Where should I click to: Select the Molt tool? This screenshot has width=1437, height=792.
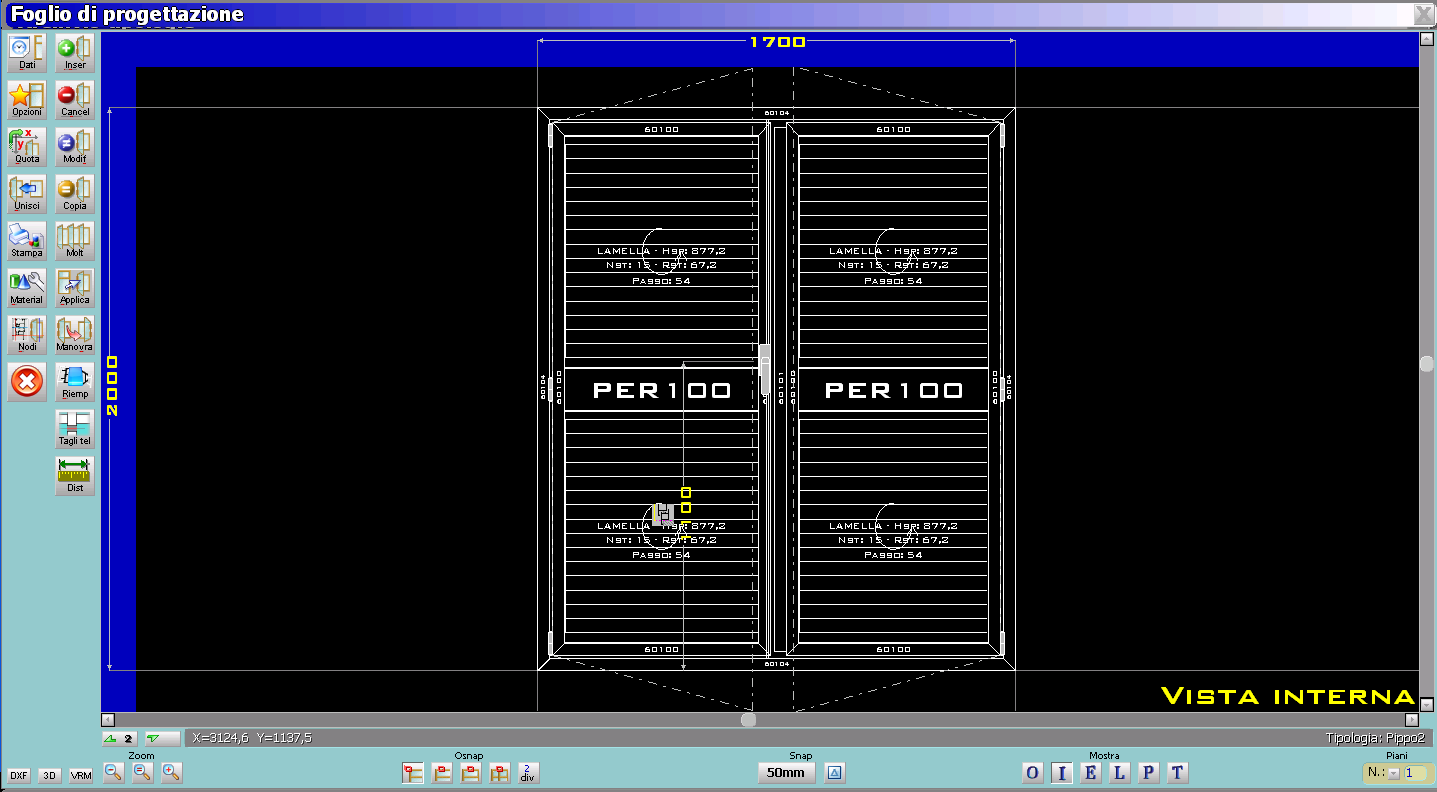coord(75,241)
